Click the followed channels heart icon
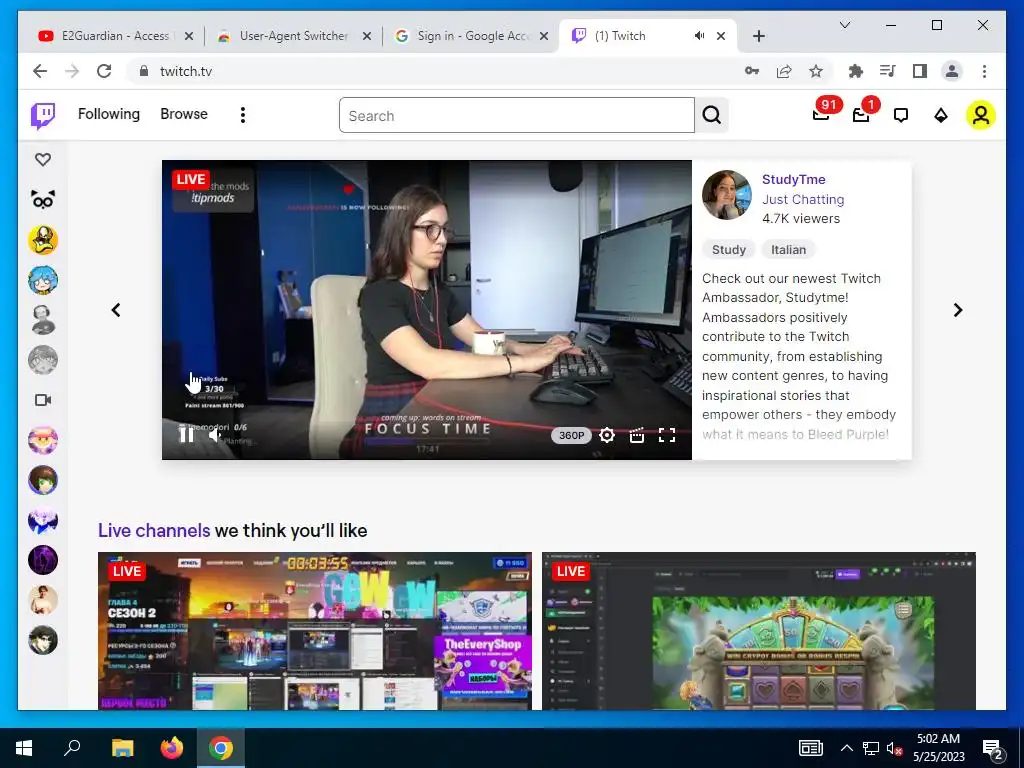 coord(43,159)
